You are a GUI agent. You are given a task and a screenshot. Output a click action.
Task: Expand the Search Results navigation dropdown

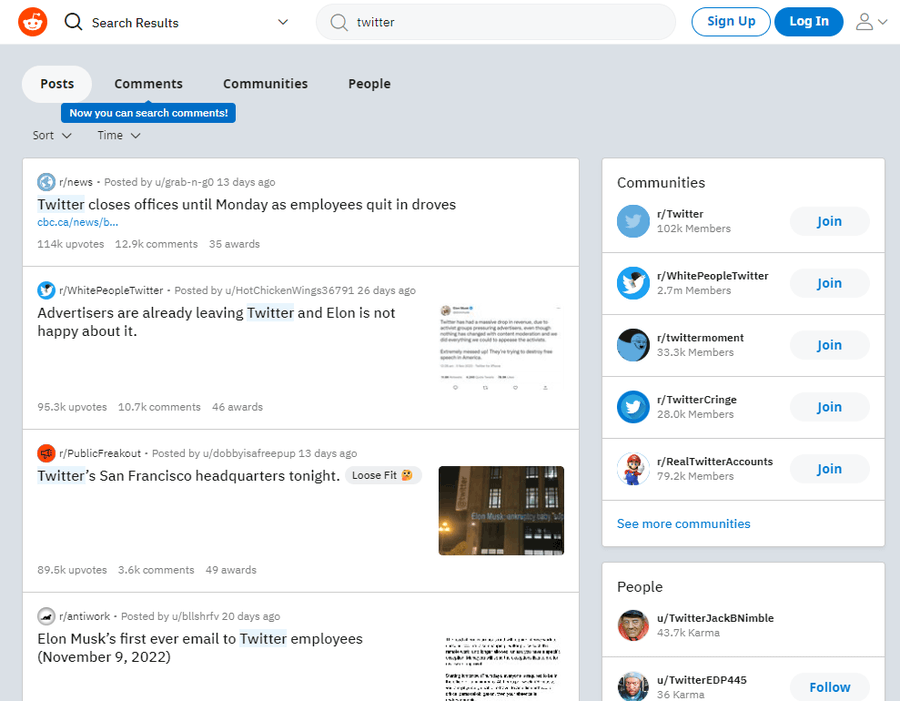pos(283,22)
